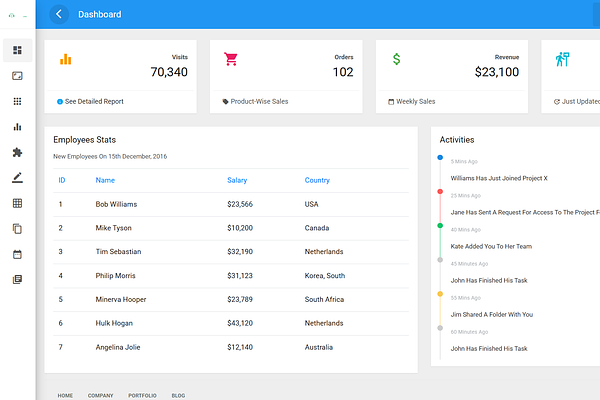Viewport: 600px width, 400px height.
Task: Click the Name column header
Action: coord(105,180)
